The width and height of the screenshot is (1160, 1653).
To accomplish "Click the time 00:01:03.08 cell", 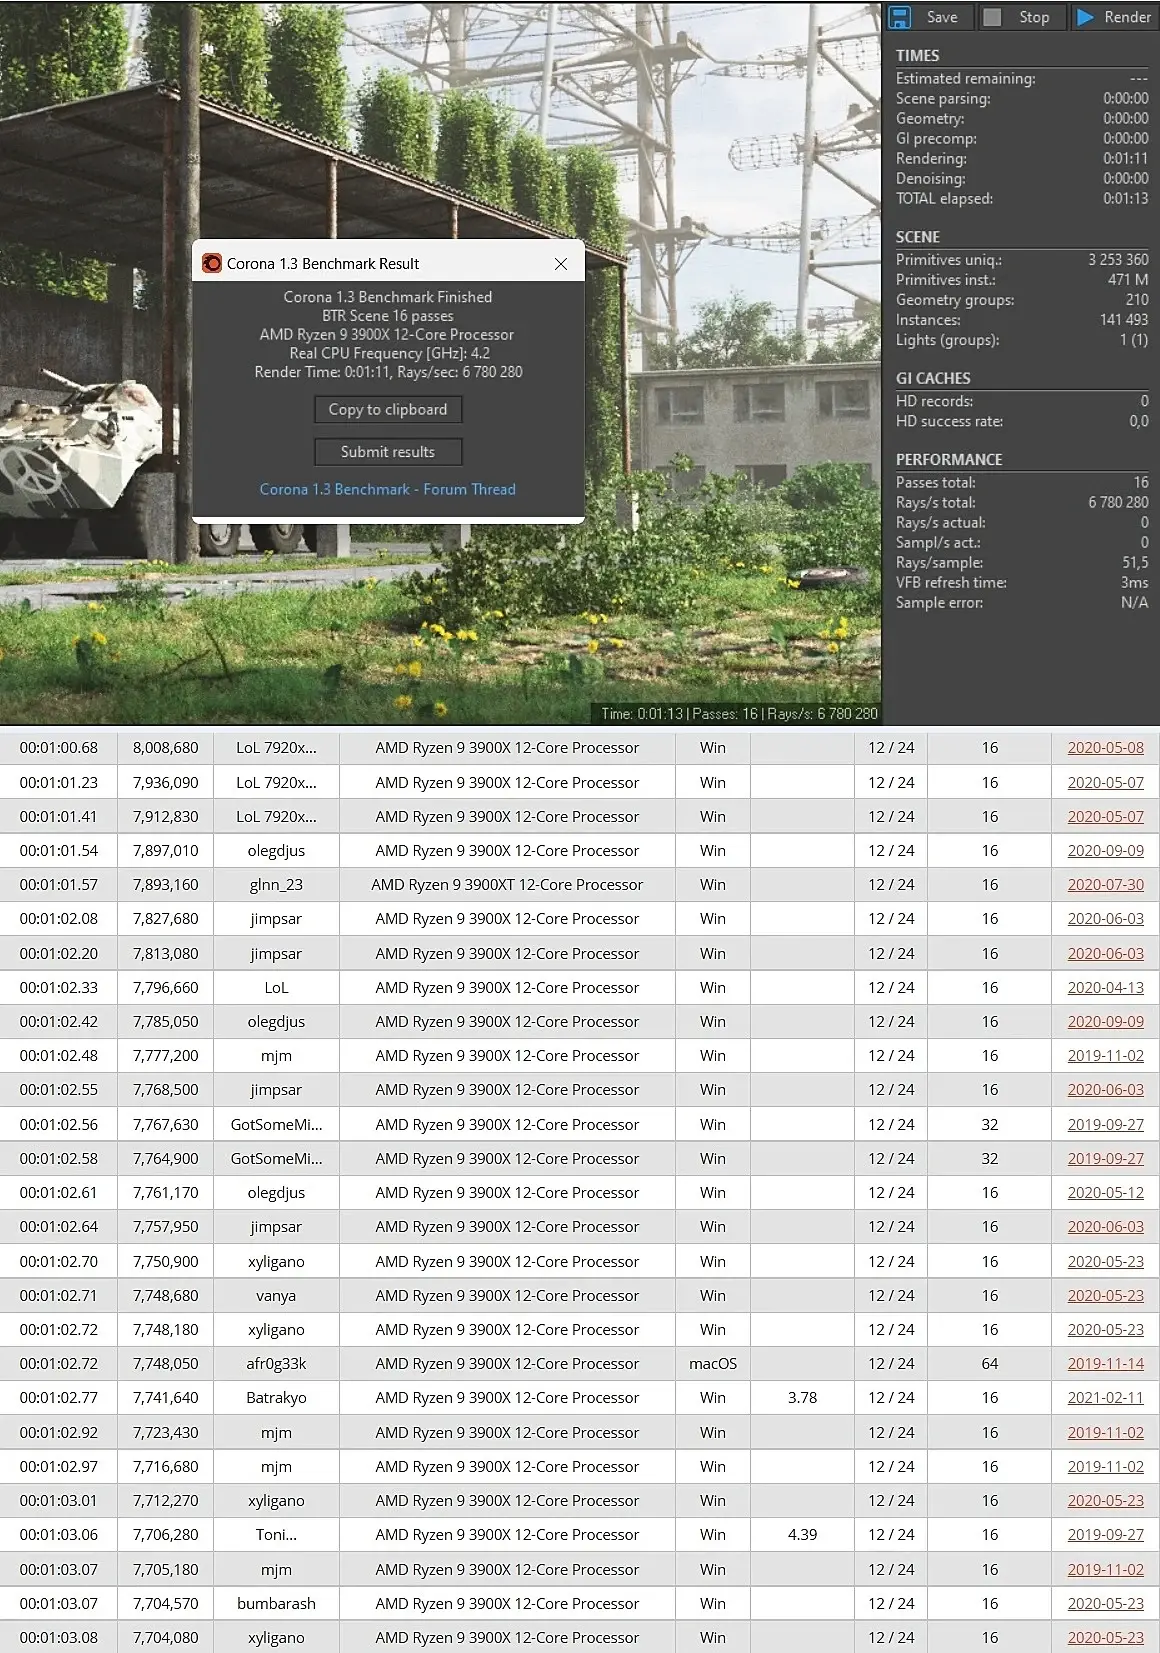I will (59, 1638).
